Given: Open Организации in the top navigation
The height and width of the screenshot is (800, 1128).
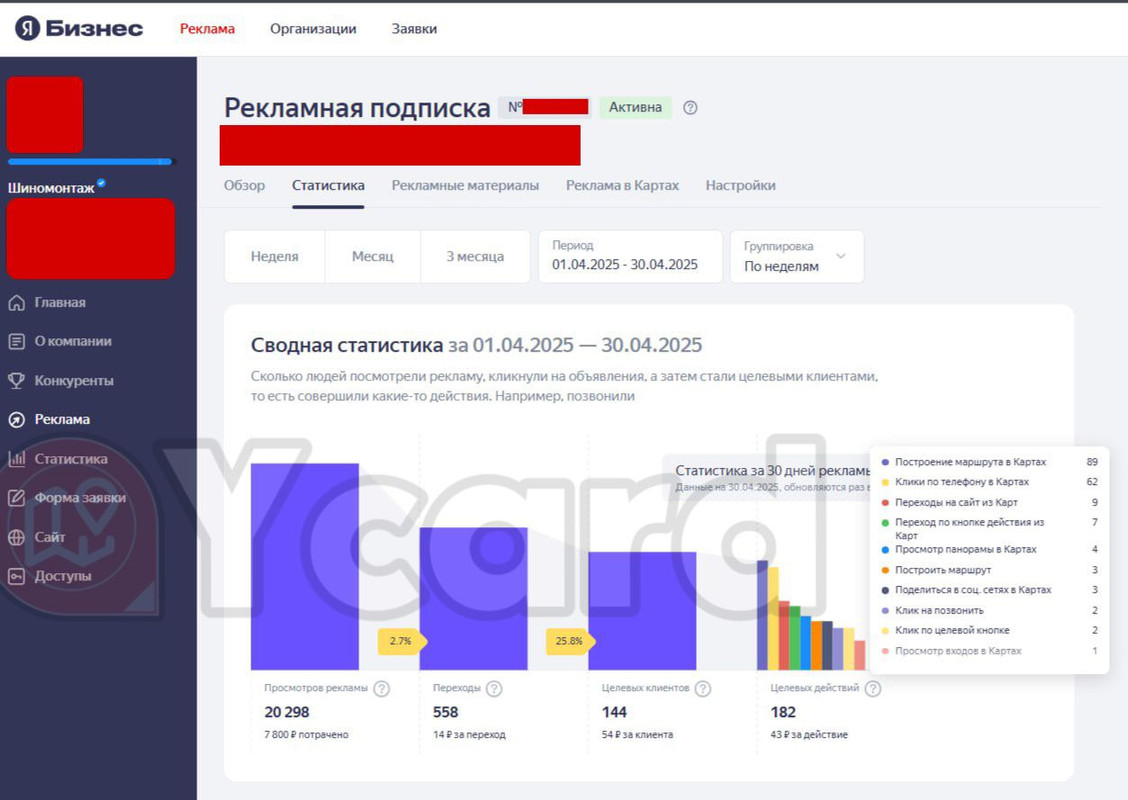Looking at the screenshot, I should 313,29.
